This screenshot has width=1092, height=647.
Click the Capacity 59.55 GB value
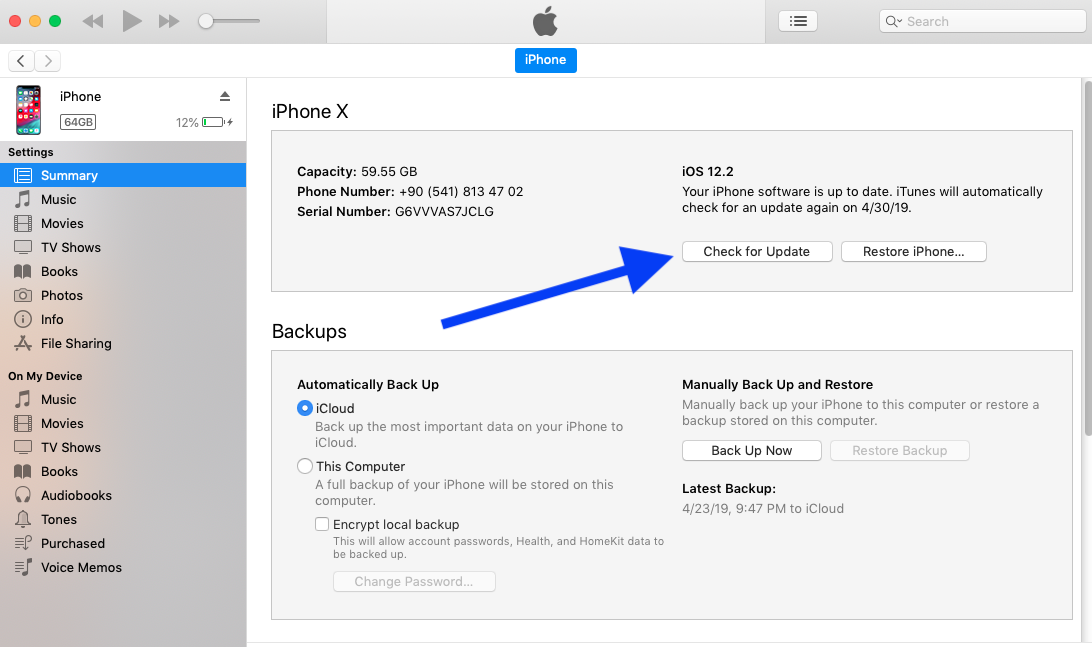(x=389, y=171)
